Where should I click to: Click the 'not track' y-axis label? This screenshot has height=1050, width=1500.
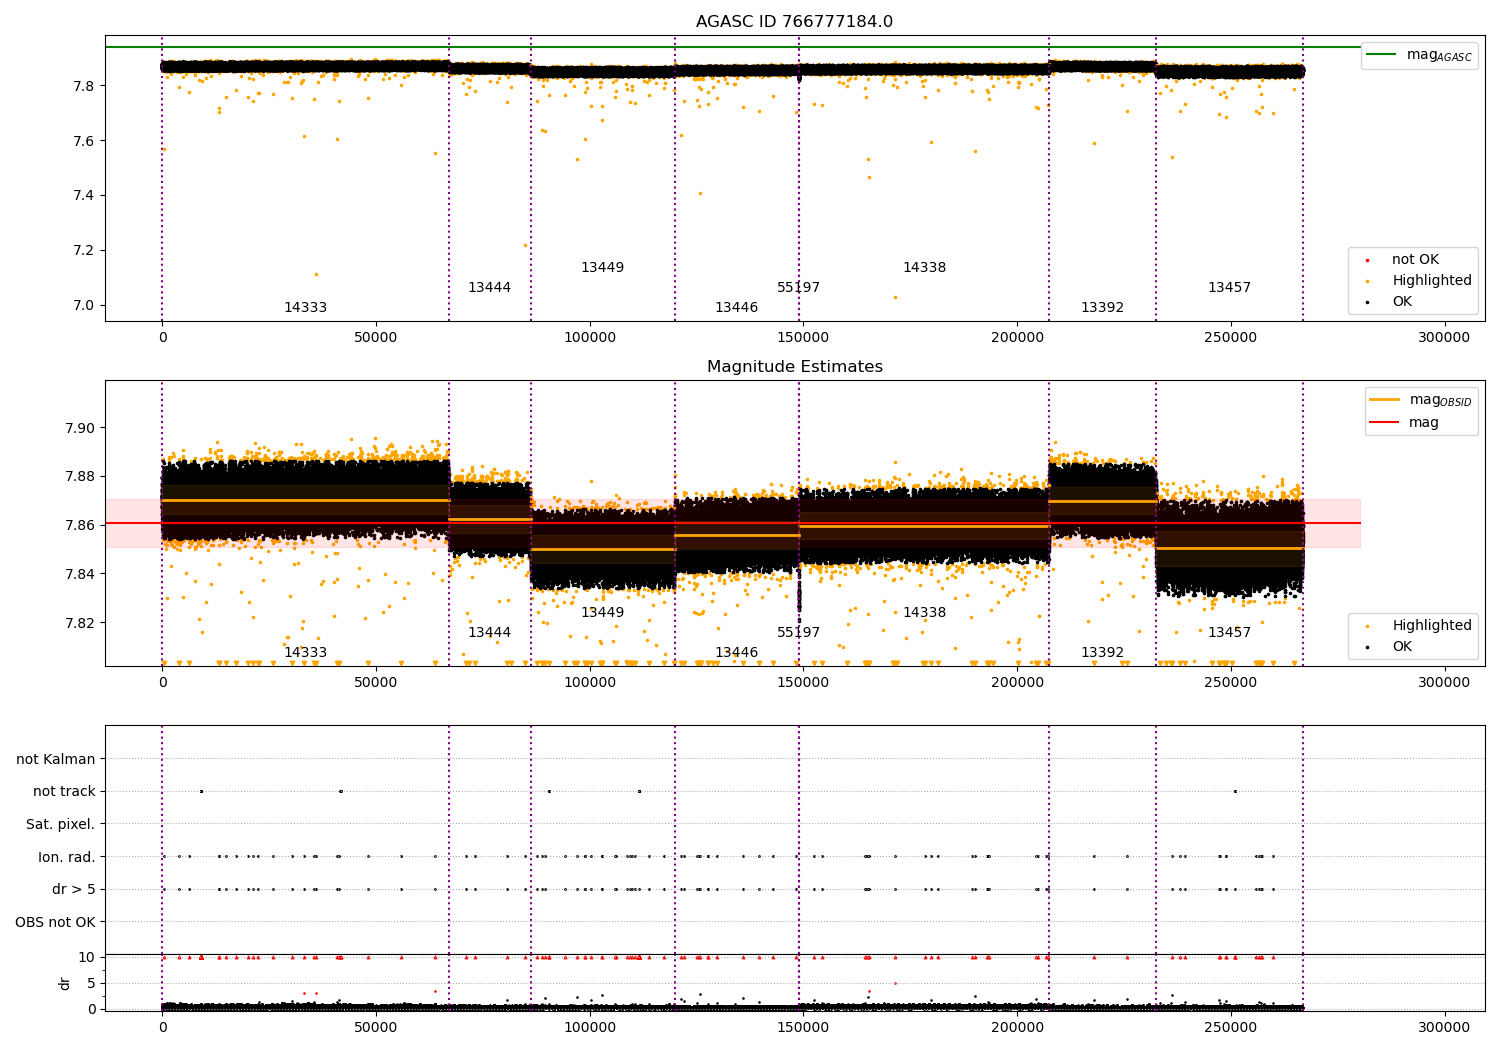(x=64, y=792)
